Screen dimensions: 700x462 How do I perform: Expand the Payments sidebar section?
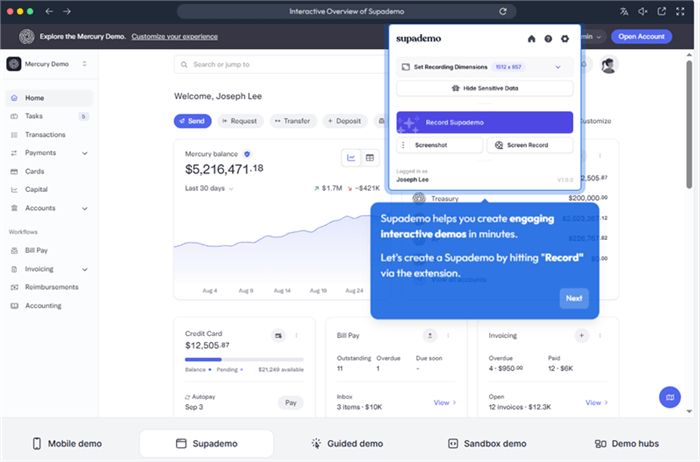(85, 153)
